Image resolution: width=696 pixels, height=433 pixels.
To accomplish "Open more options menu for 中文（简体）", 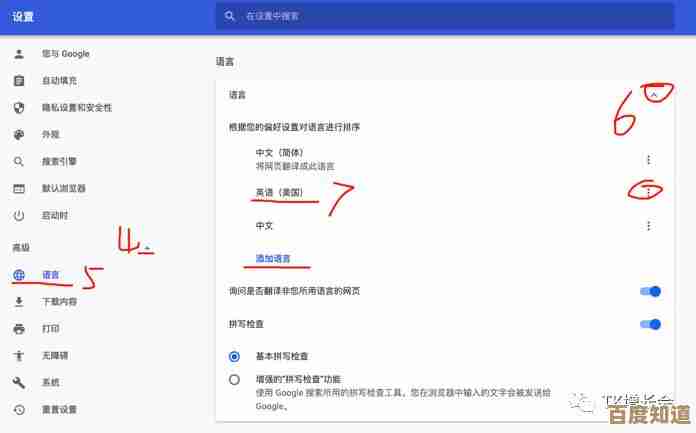I will click(648, 160).
